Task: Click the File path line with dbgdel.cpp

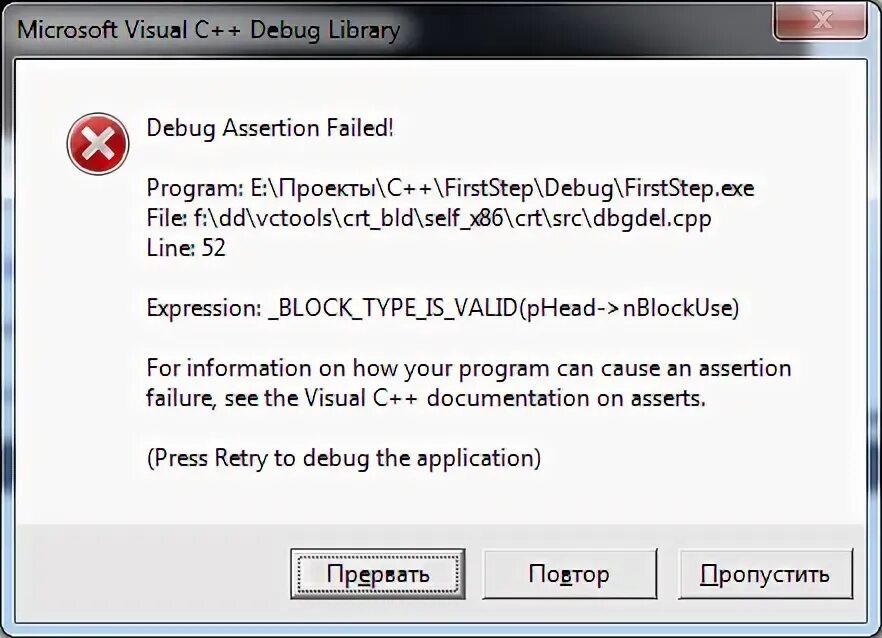Action: click(428, 218)
